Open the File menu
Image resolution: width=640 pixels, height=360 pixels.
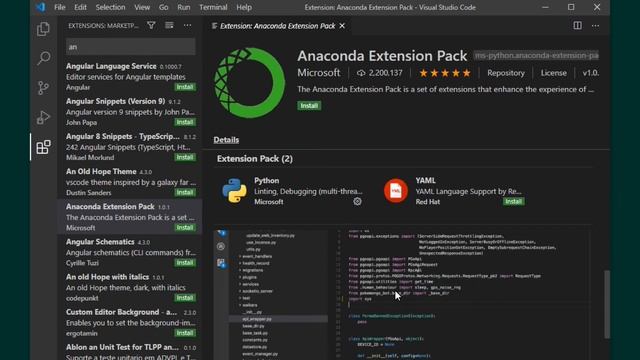60,7
